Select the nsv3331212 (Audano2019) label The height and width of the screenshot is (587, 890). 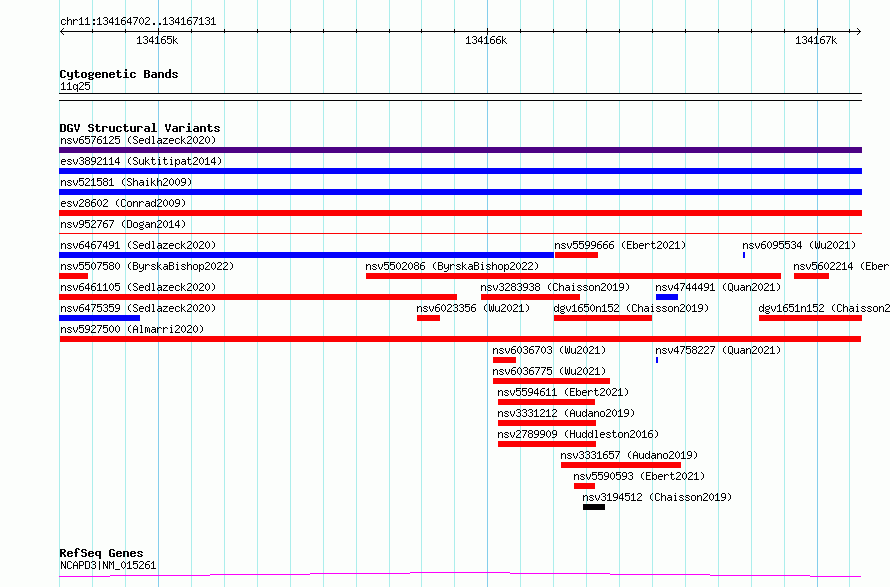coord(566,413)
